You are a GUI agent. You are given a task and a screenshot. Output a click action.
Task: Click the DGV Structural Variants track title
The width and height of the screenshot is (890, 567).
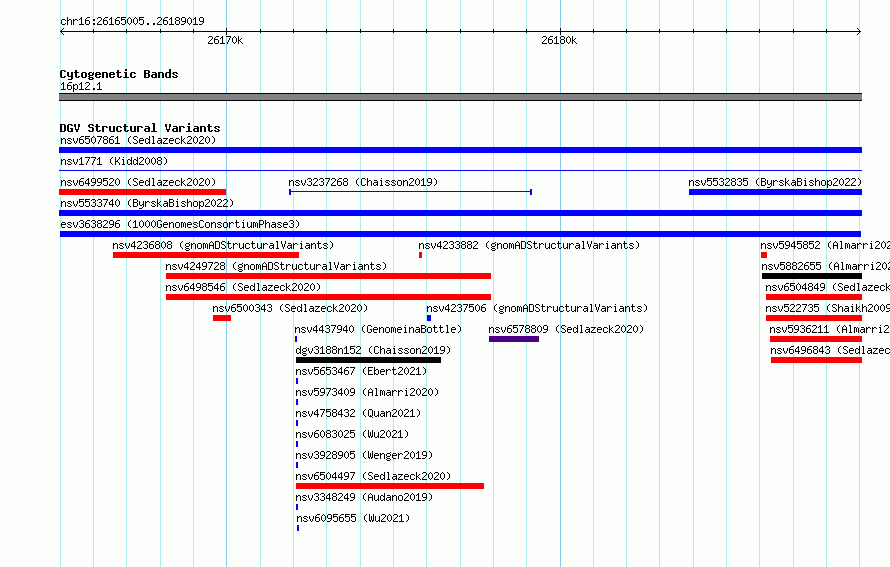pos(140,128)
